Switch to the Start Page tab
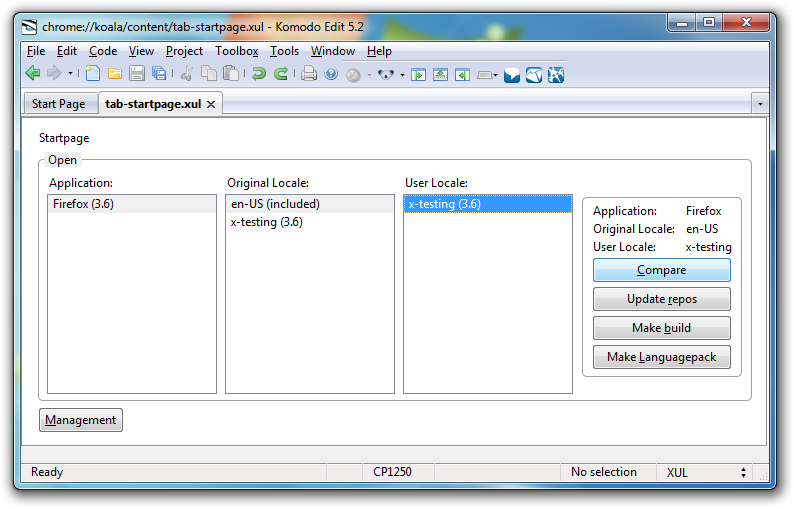This screenshot has height=509, width=794. point(59,104)
